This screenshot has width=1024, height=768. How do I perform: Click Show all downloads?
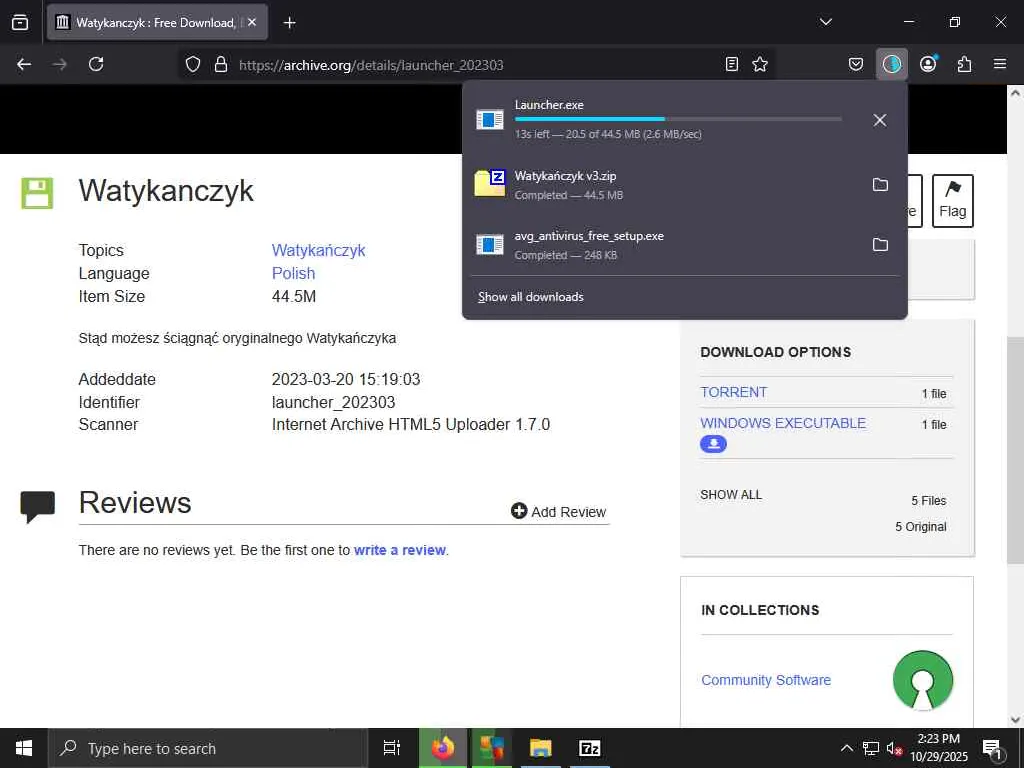pyautogui.click(x=530, y=296)
